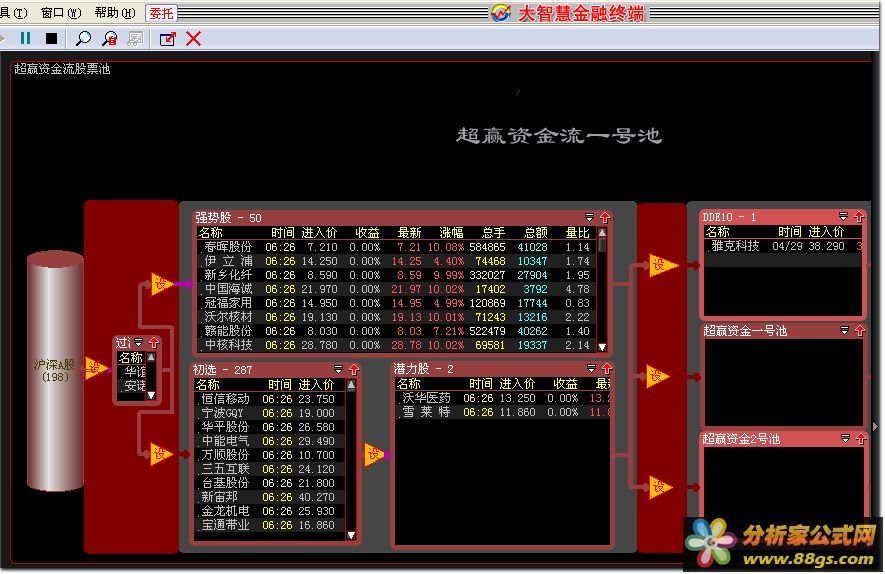Select 金龙机电 in 初选 list
885x574 pixels.
click(x=270, y=511)
